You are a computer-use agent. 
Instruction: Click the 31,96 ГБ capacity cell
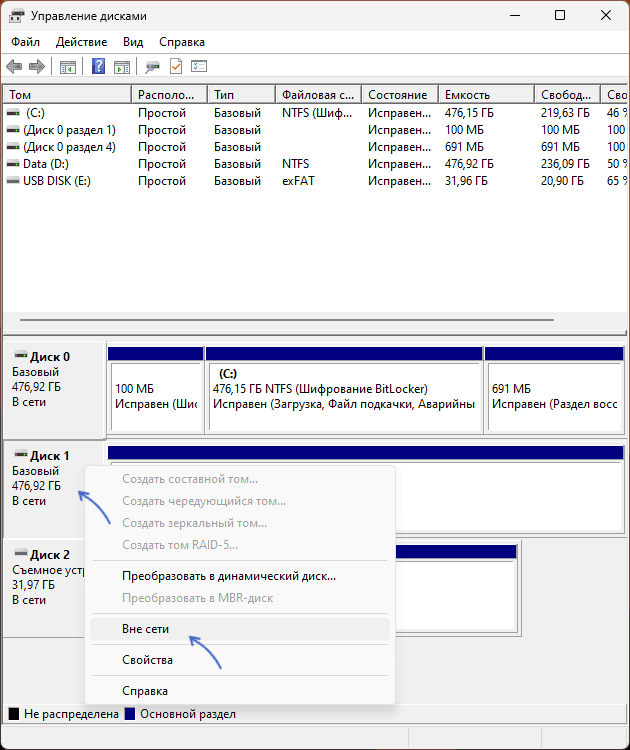(x=466, y=181)
